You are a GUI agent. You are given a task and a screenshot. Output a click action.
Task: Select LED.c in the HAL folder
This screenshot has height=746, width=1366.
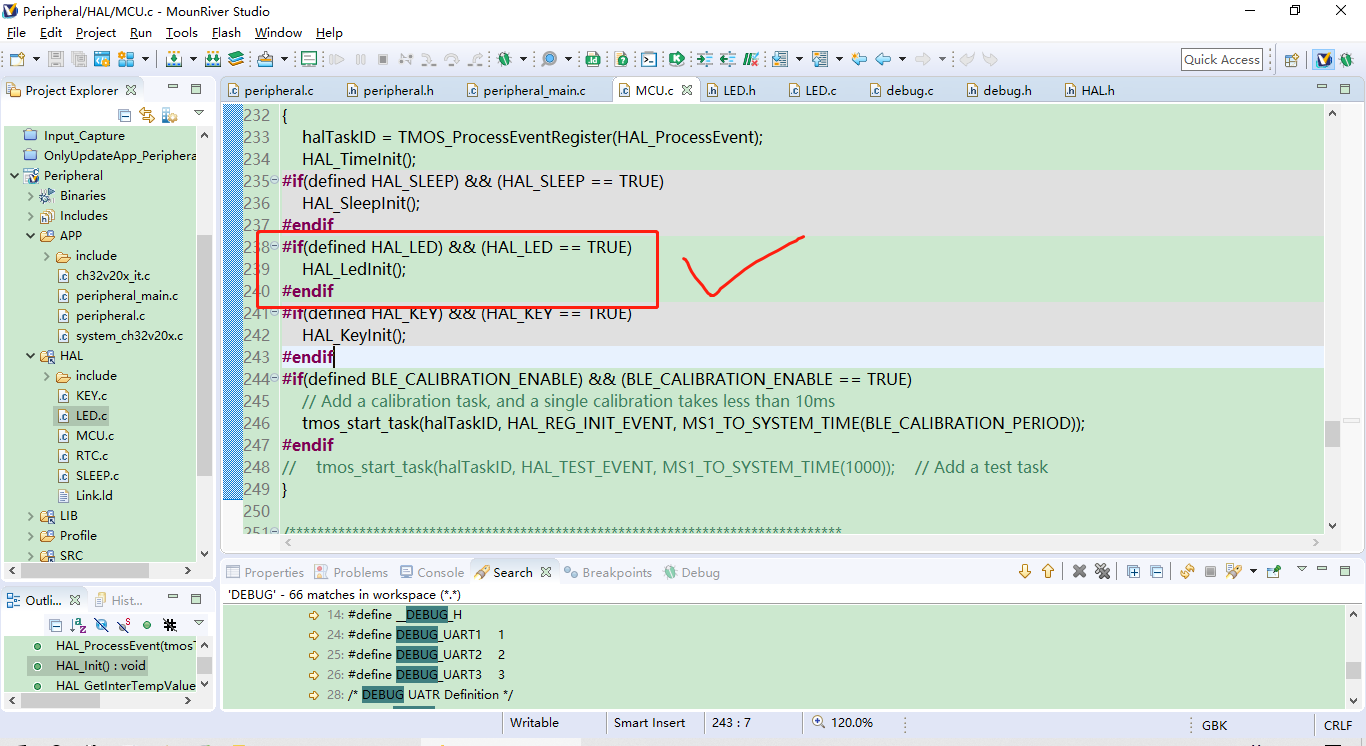(x=91, y=416)
